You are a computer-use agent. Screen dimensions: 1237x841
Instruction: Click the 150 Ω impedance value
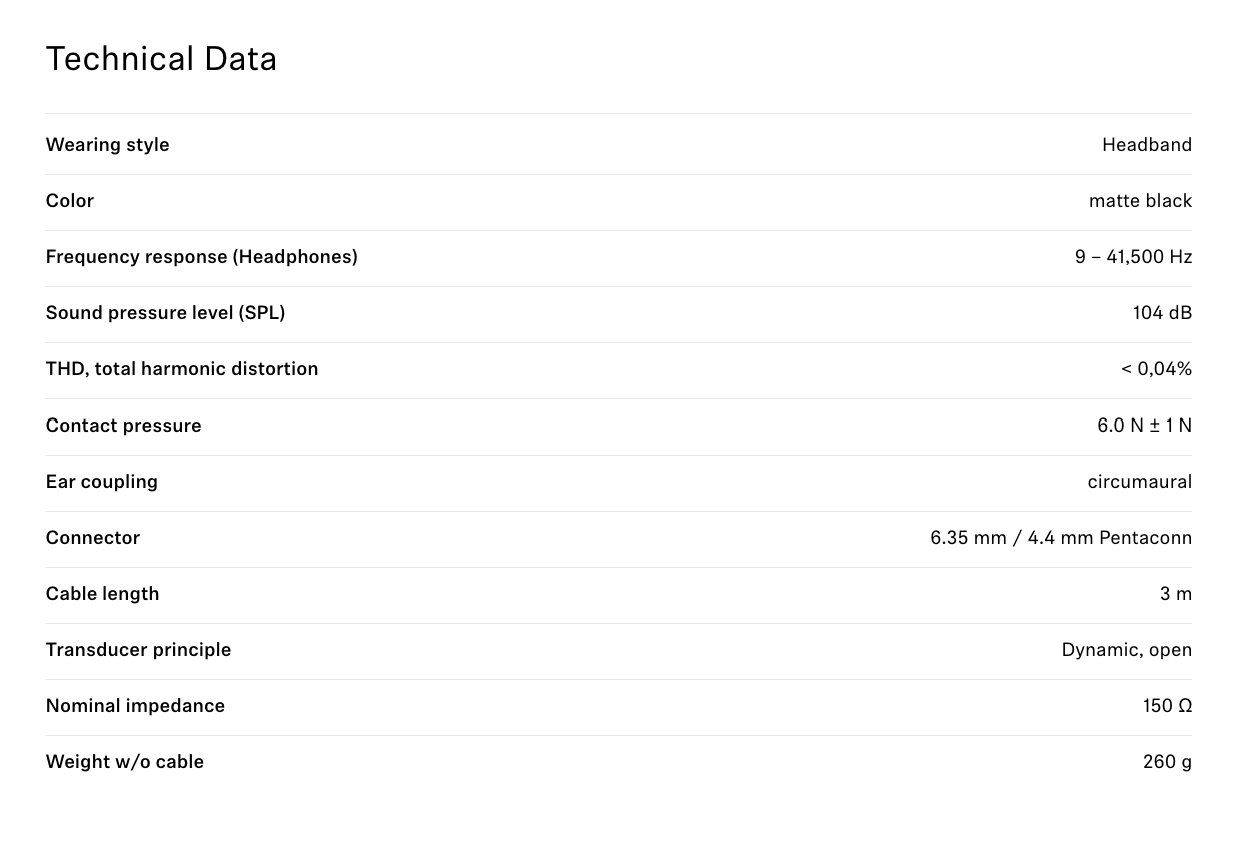click(x=1167, y=706)
